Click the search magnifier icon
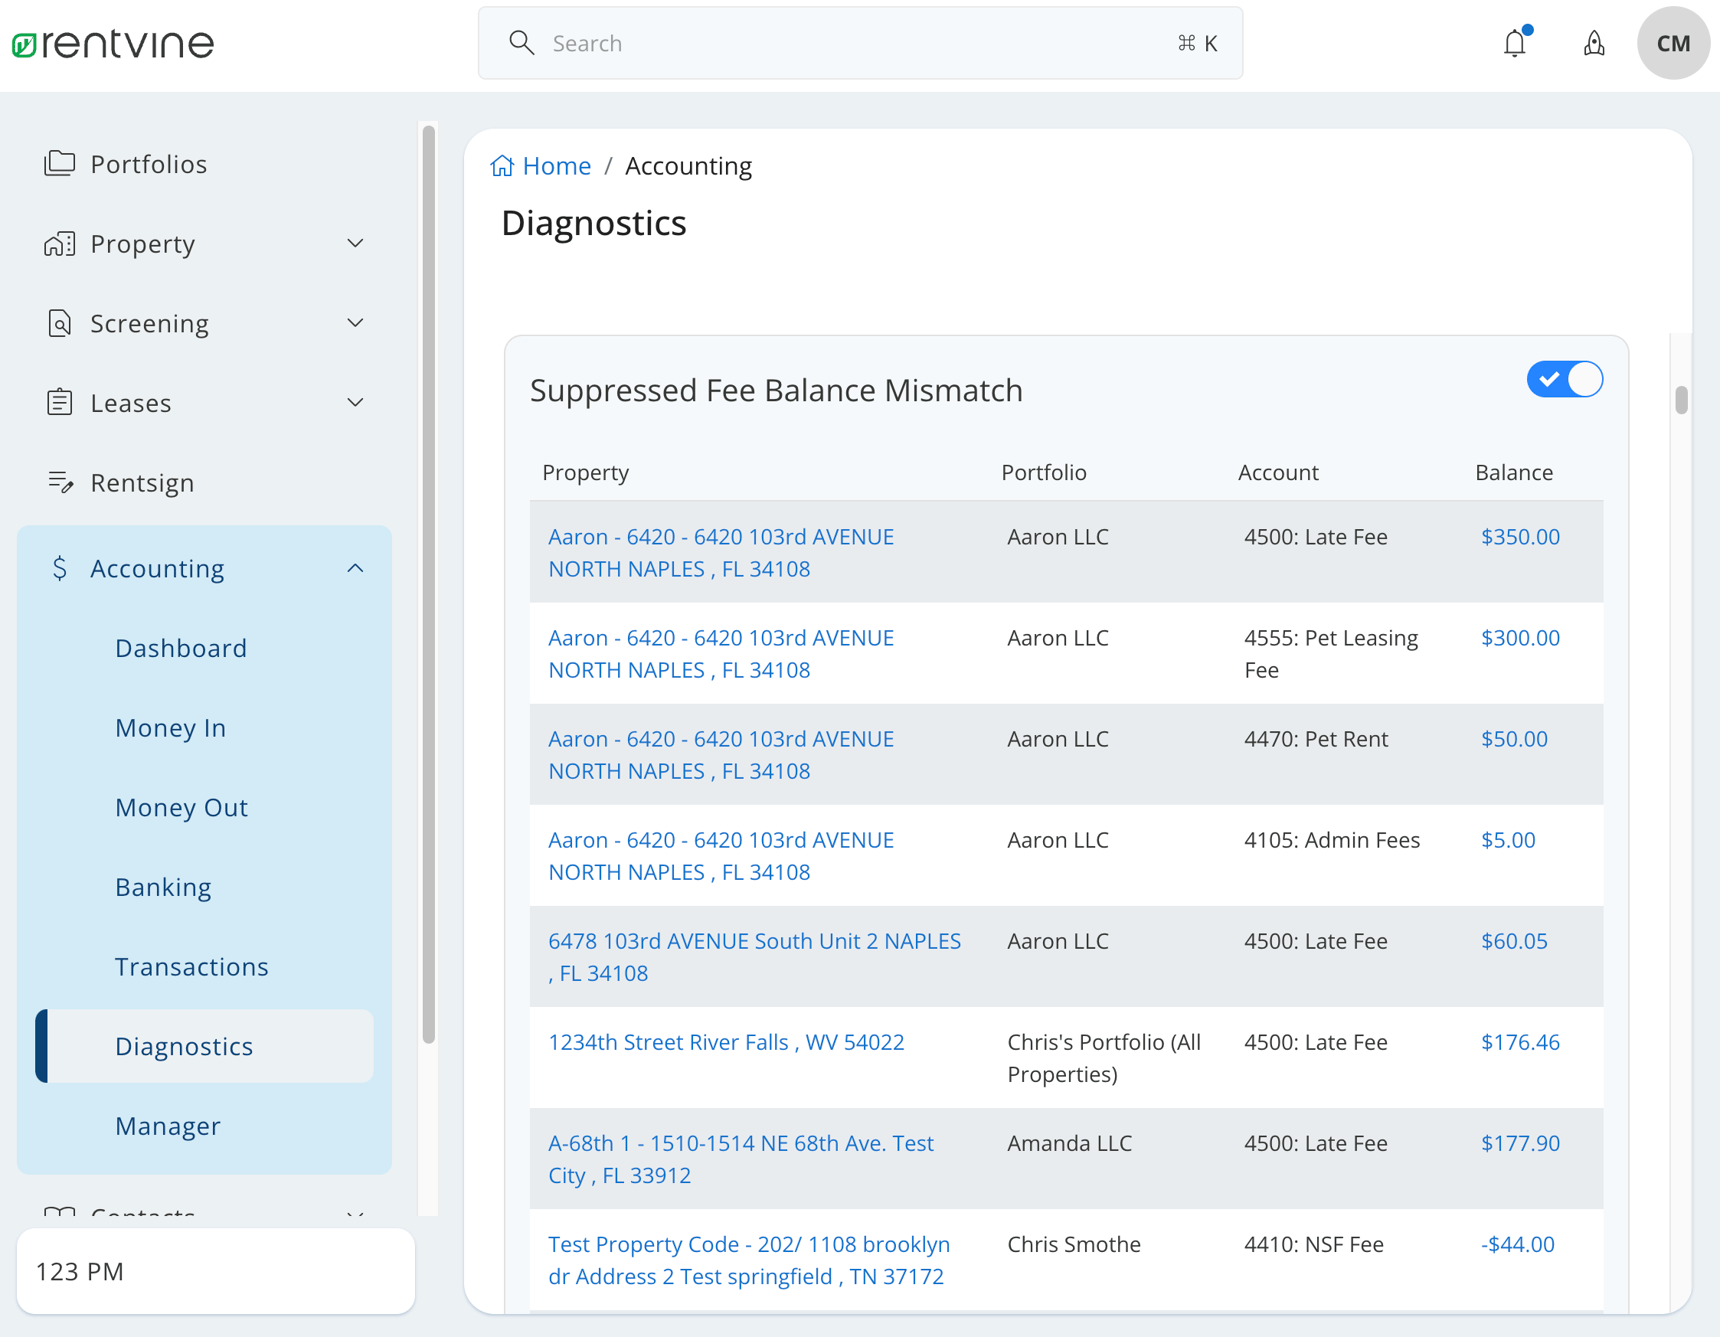The image size is (1720, 1337). [x=521, y=43]
